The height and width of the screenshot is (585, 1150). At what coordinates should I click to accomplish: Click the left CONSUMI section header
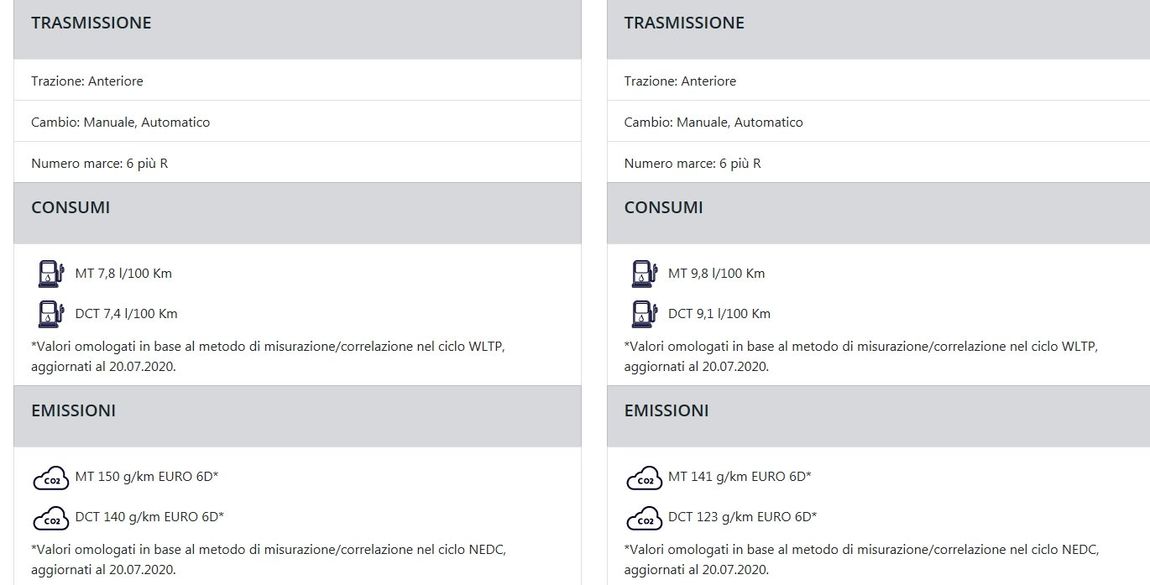[x=297, y=213]
